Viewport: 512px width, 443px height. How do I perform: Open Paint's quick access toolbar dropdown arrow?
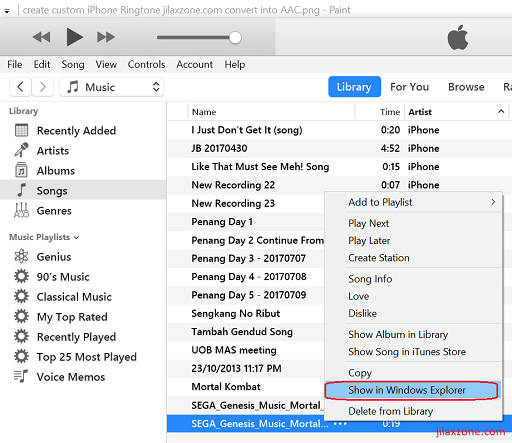pyautogui.click(x=7, y=11)
